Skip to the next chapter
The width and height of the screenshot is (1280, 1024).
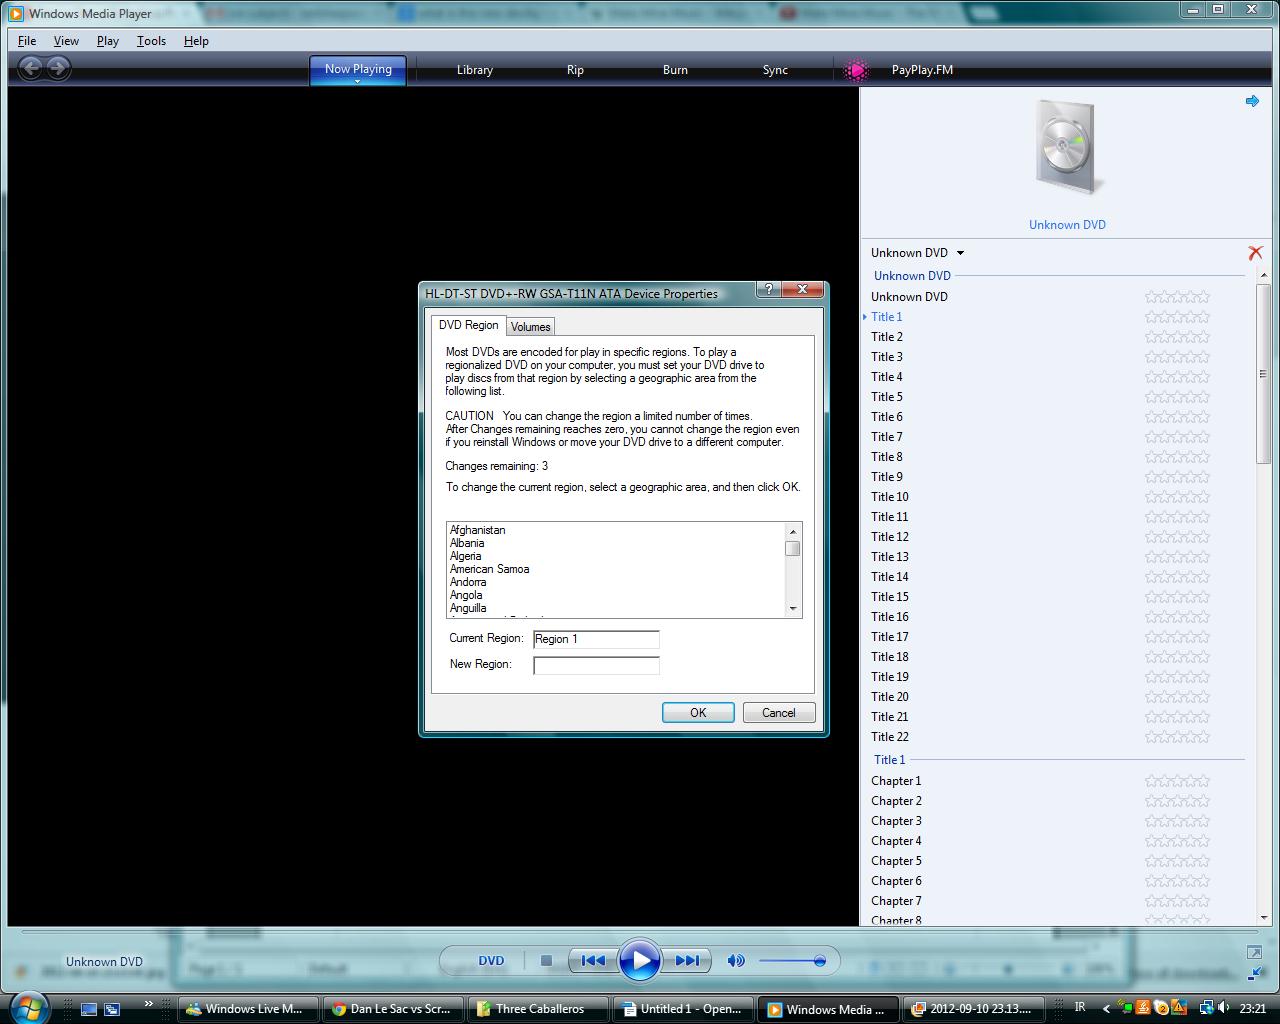[x=687, y=961]
